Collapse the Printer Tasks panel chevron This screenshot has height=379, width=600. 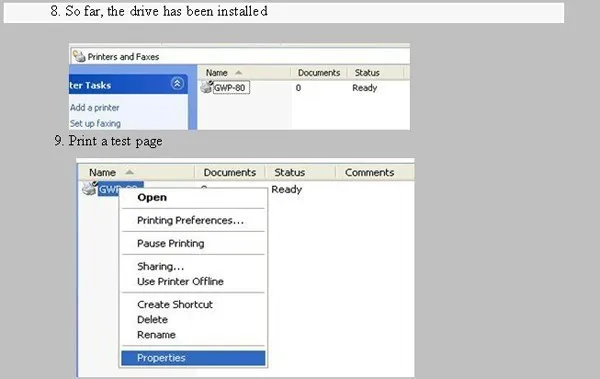pos(177,83)
